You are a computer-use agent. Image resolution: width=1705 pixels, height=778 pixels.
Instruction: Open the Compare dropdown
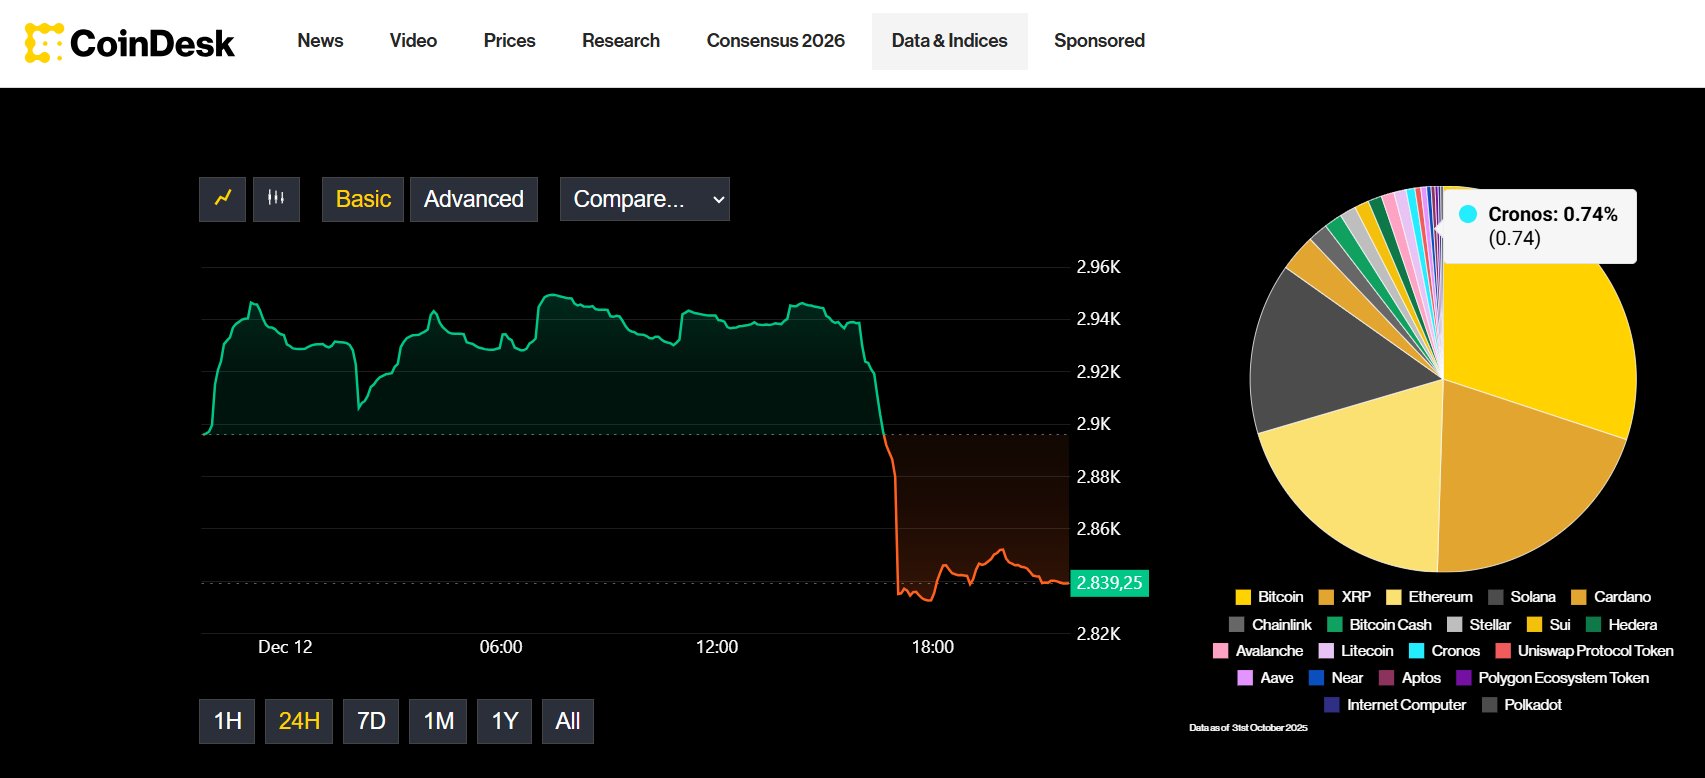[645, 199]
